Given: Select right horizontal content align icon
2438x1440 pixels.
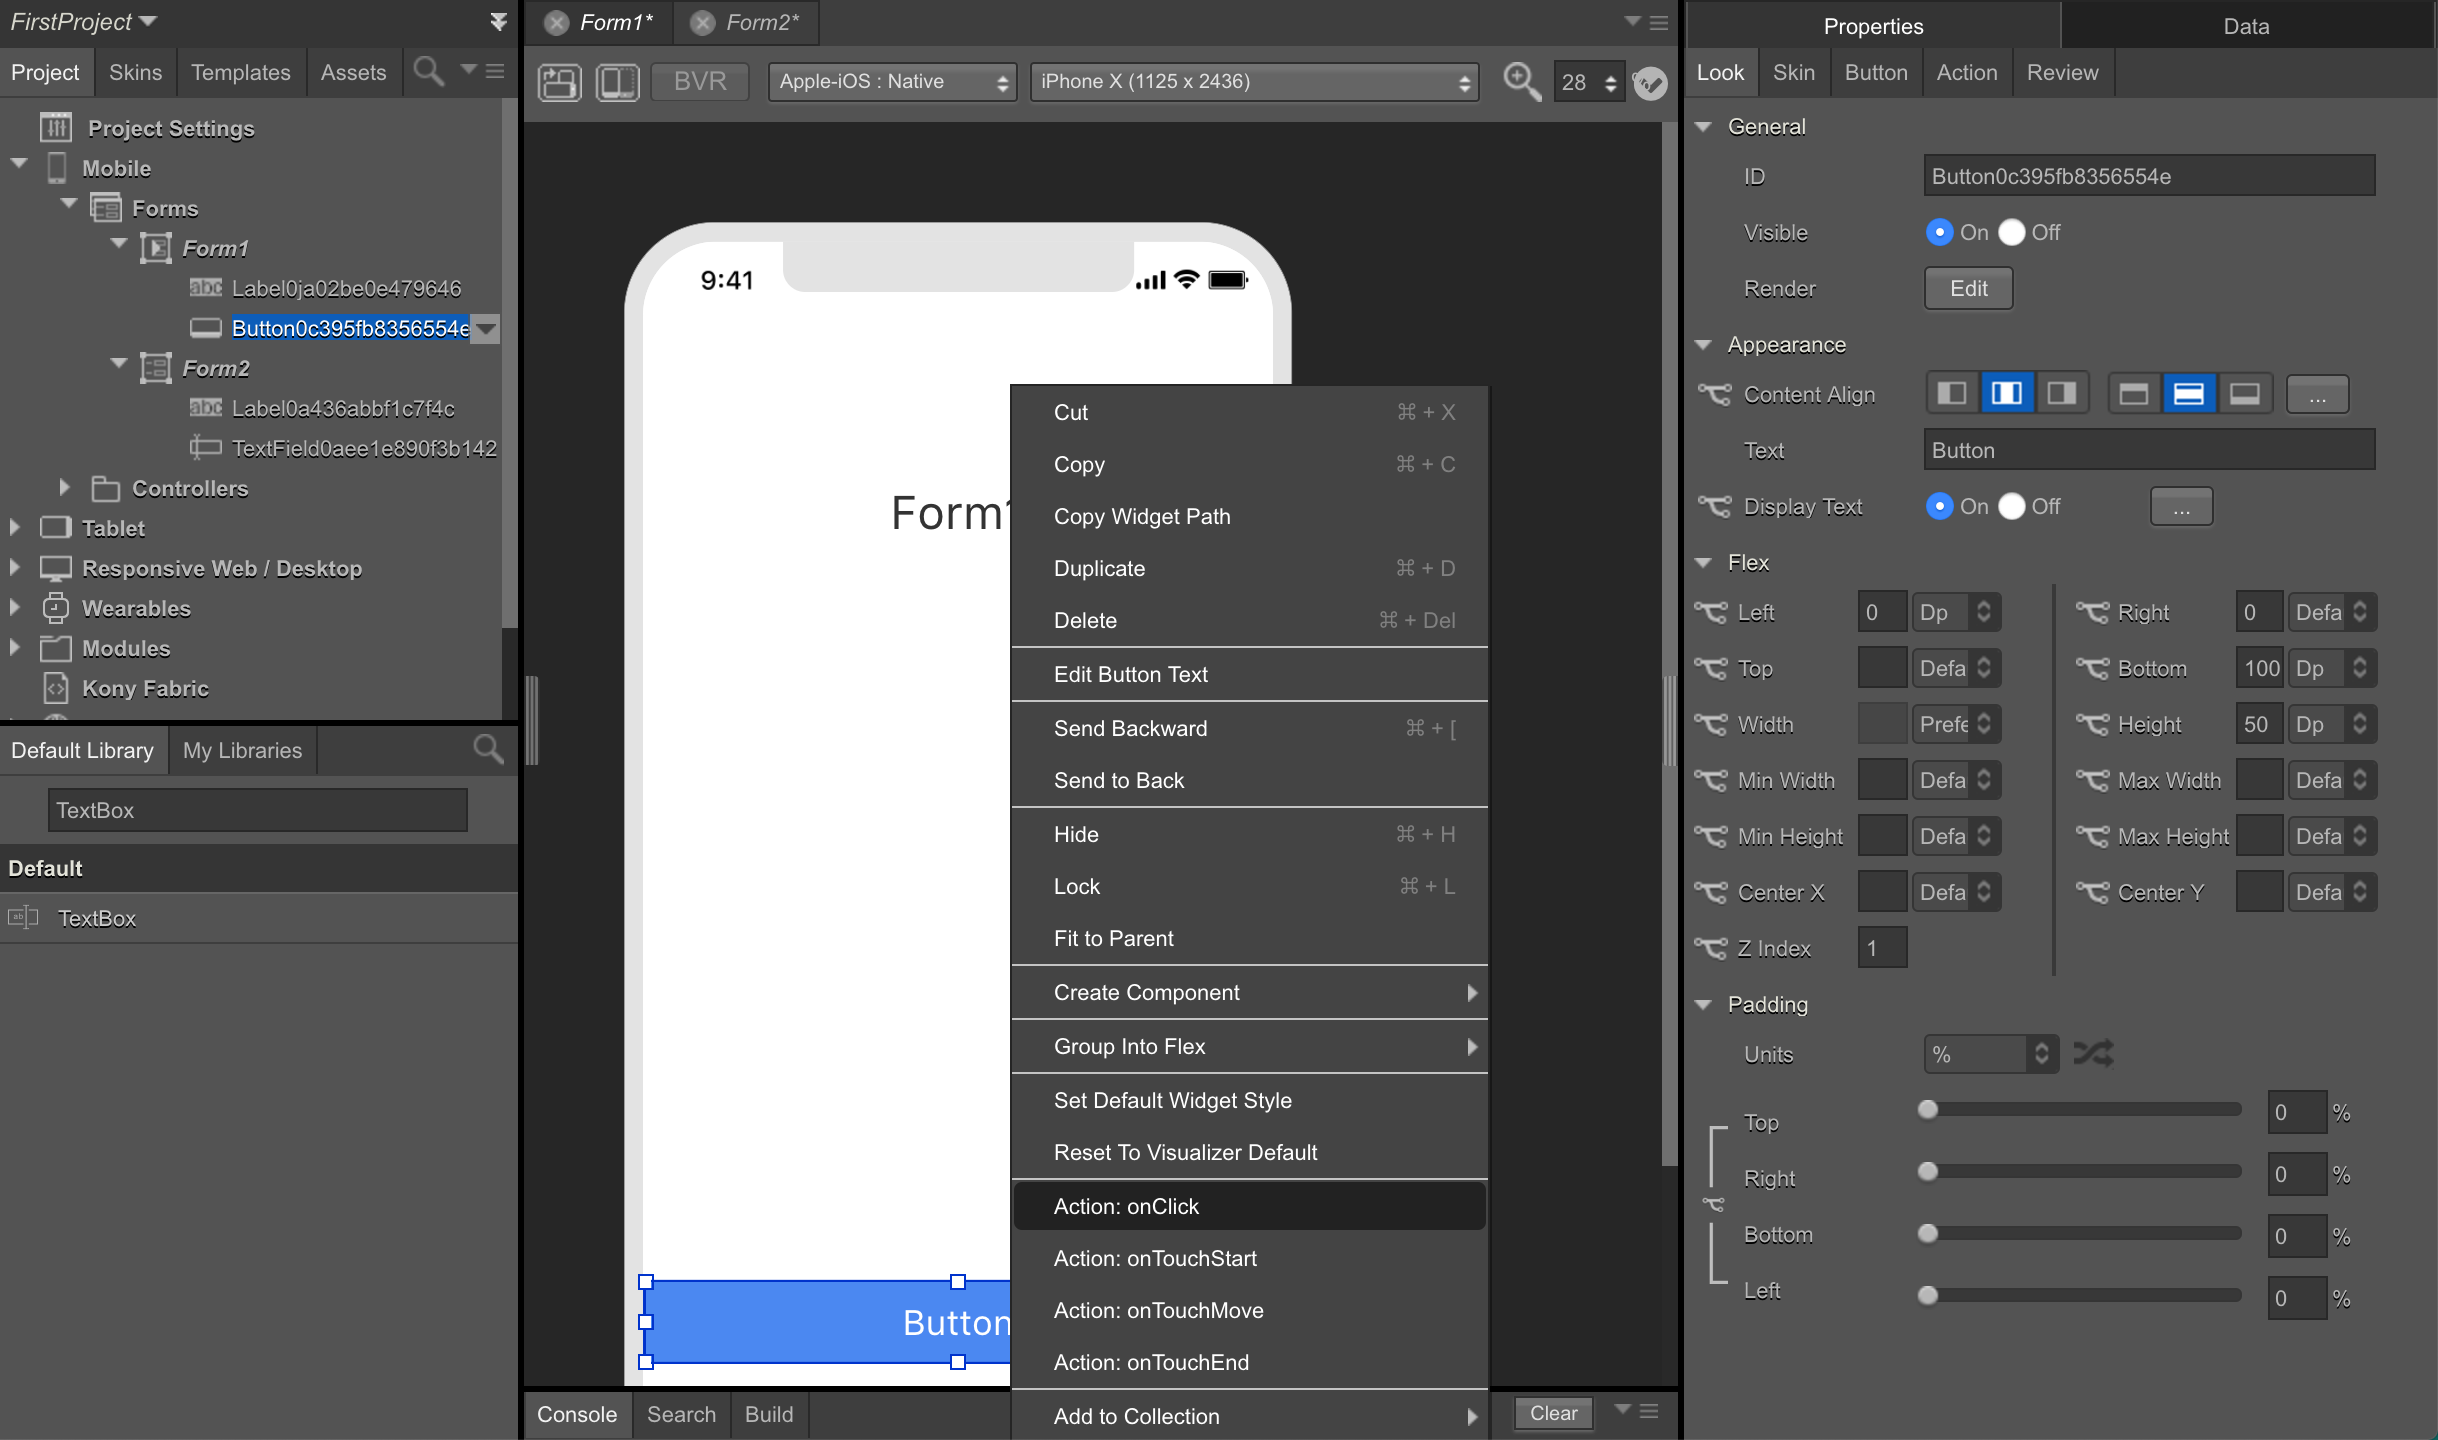Looking at the screenshot, I should 2061,394.
